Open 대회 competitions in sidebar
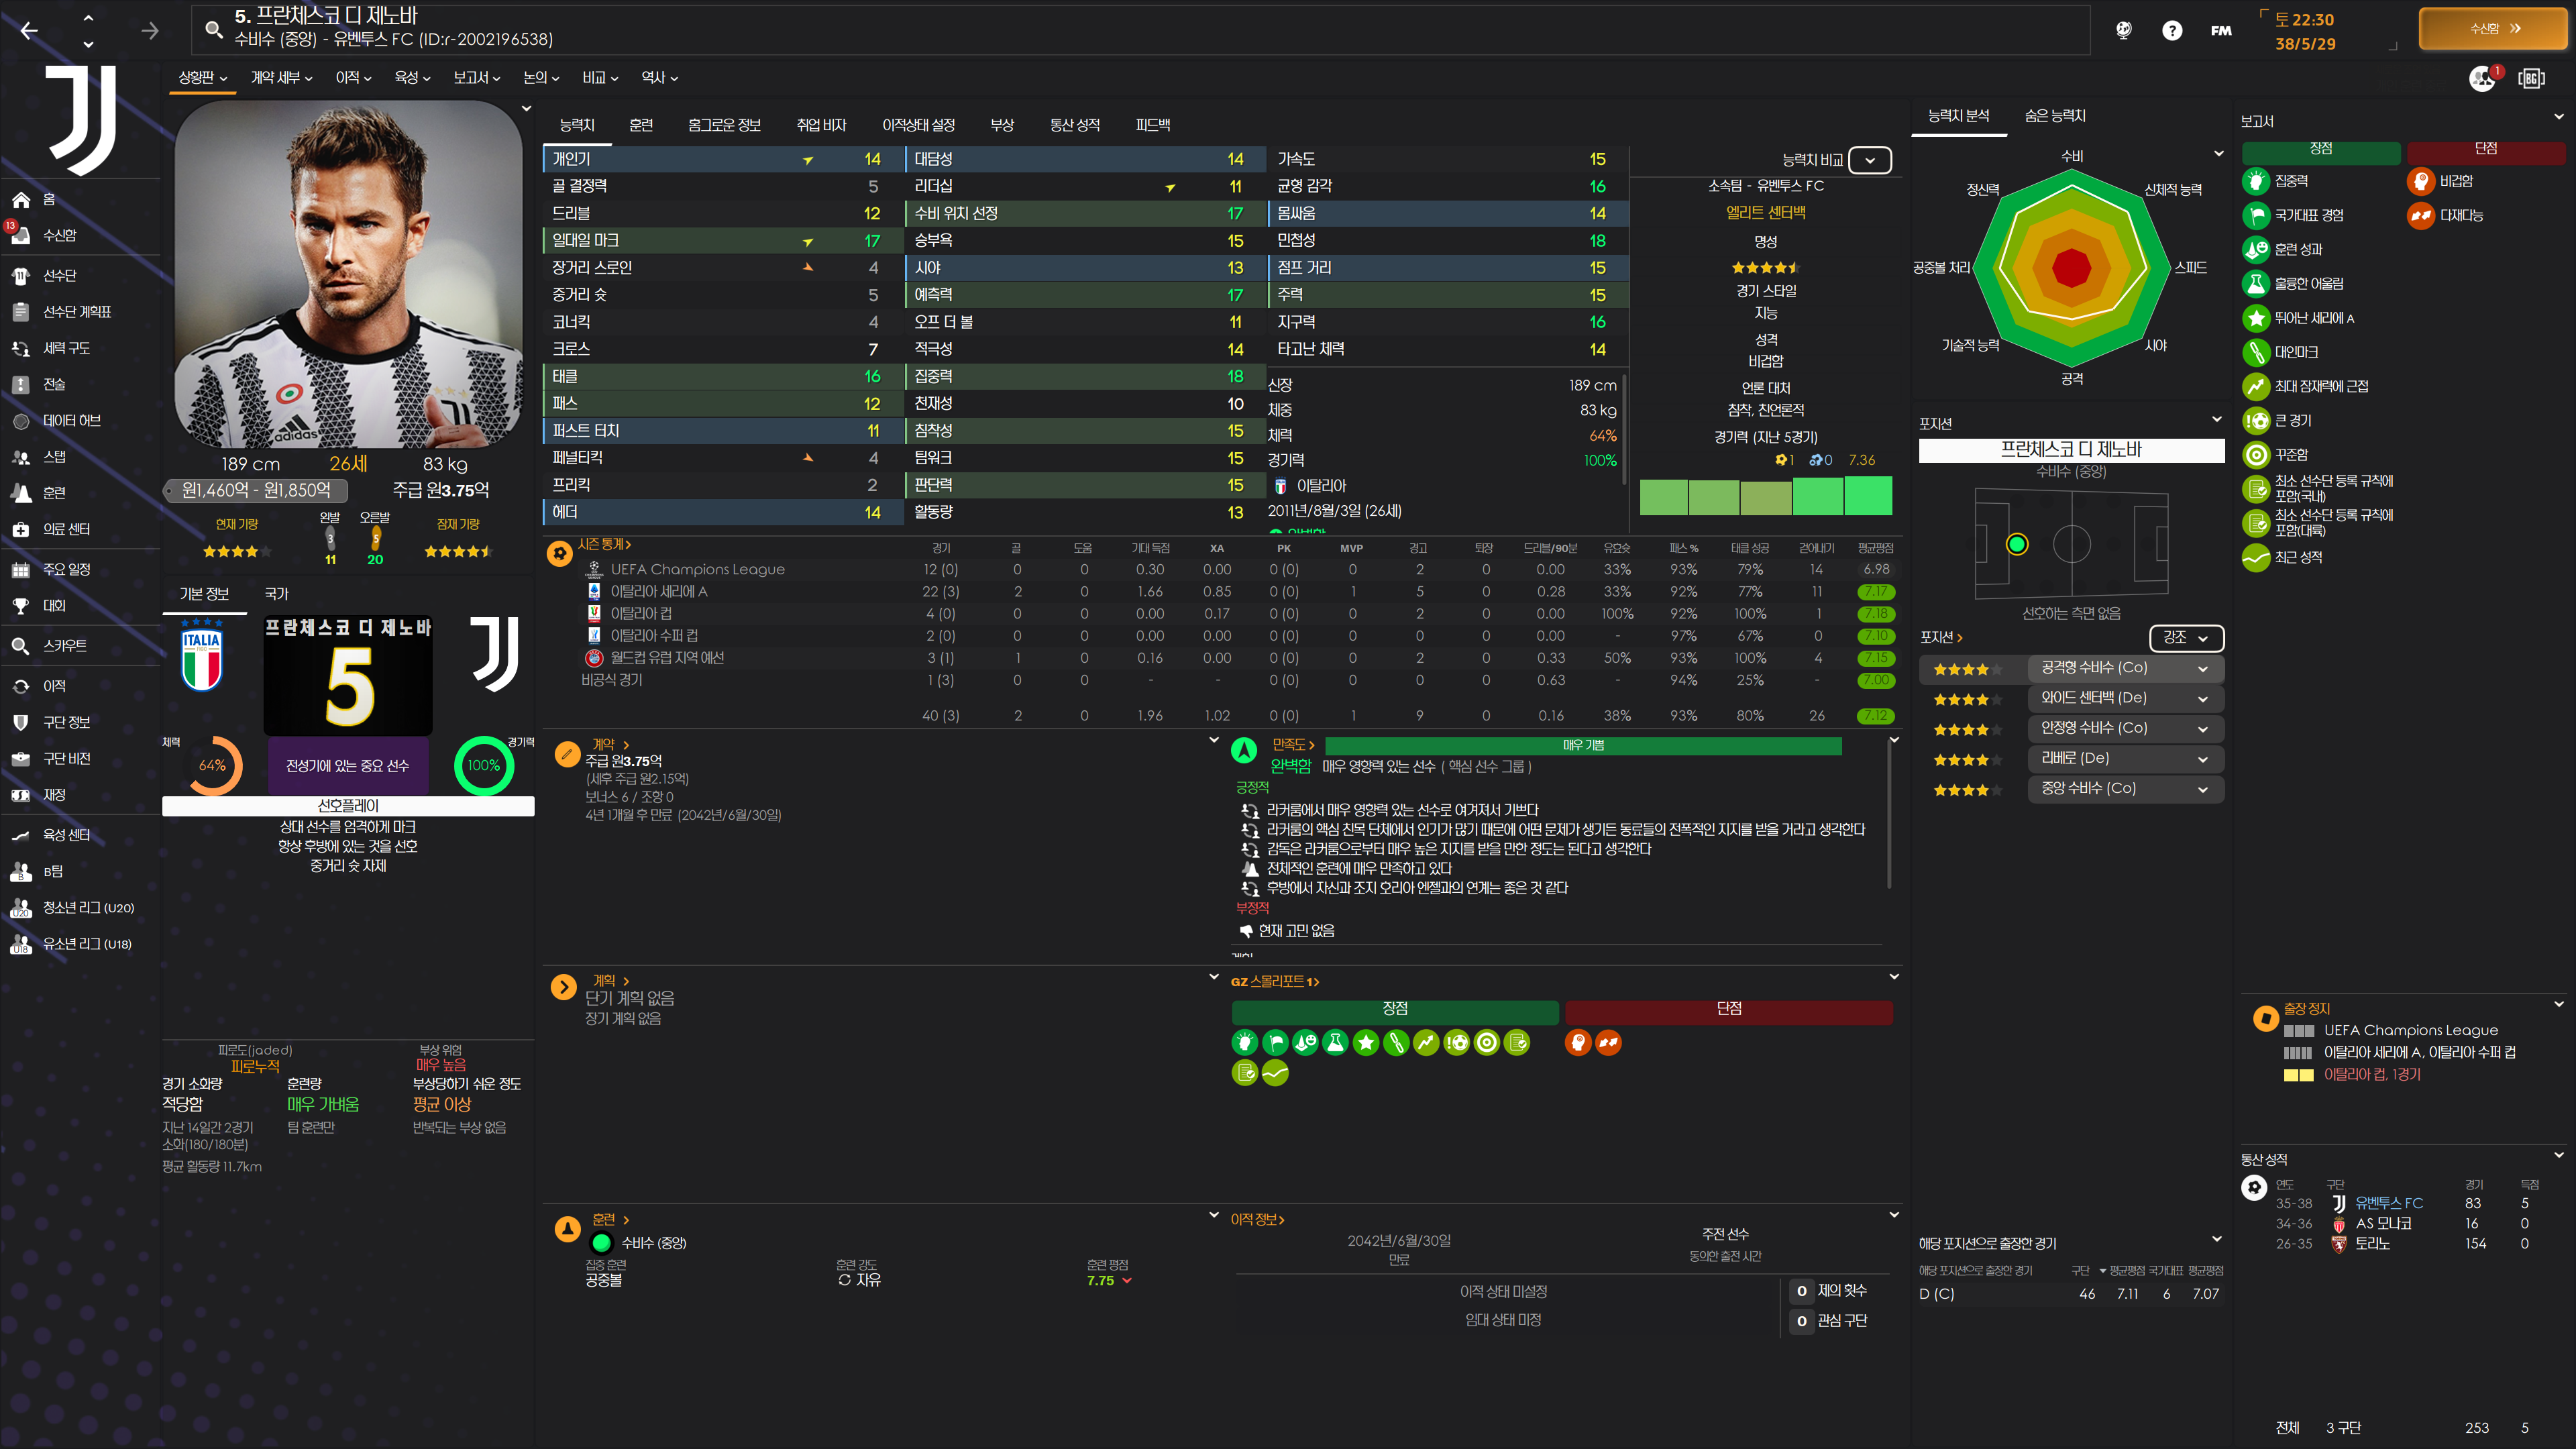 tap(54, 606)
